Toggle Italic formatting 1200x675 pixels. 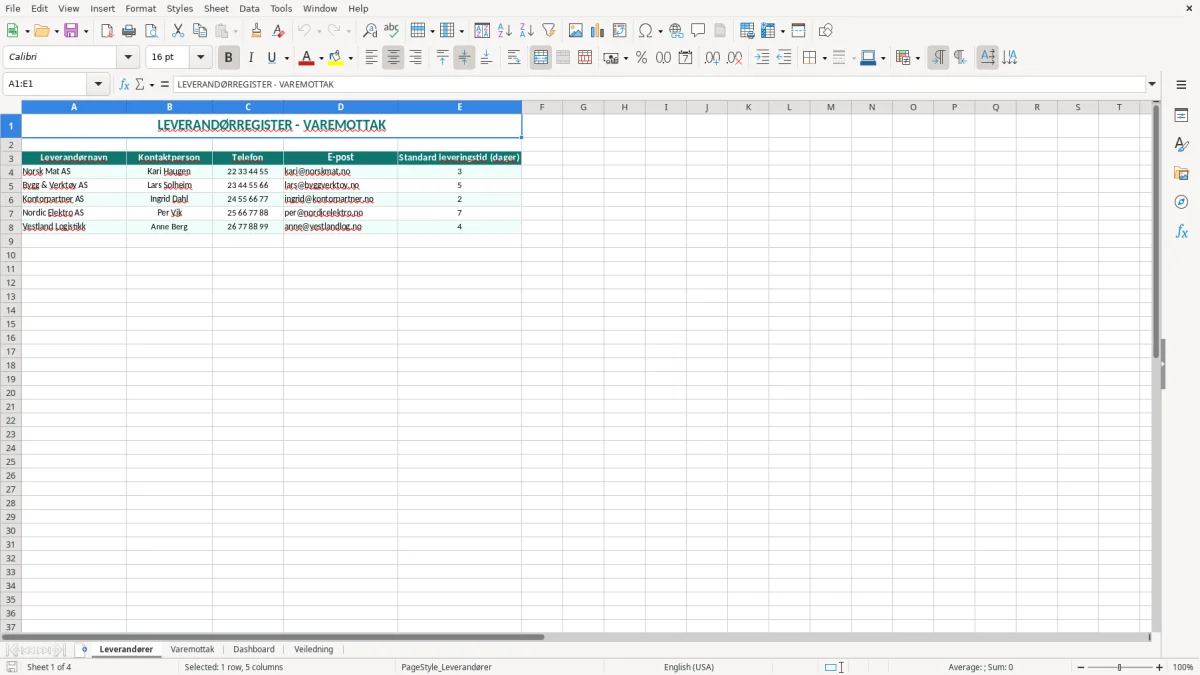[251, 58]
